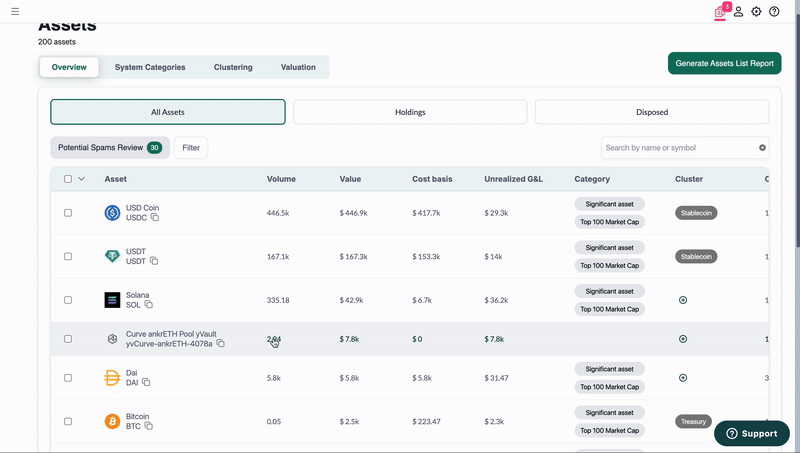Select the Solana row checkbox

click(x=68, y=300)
